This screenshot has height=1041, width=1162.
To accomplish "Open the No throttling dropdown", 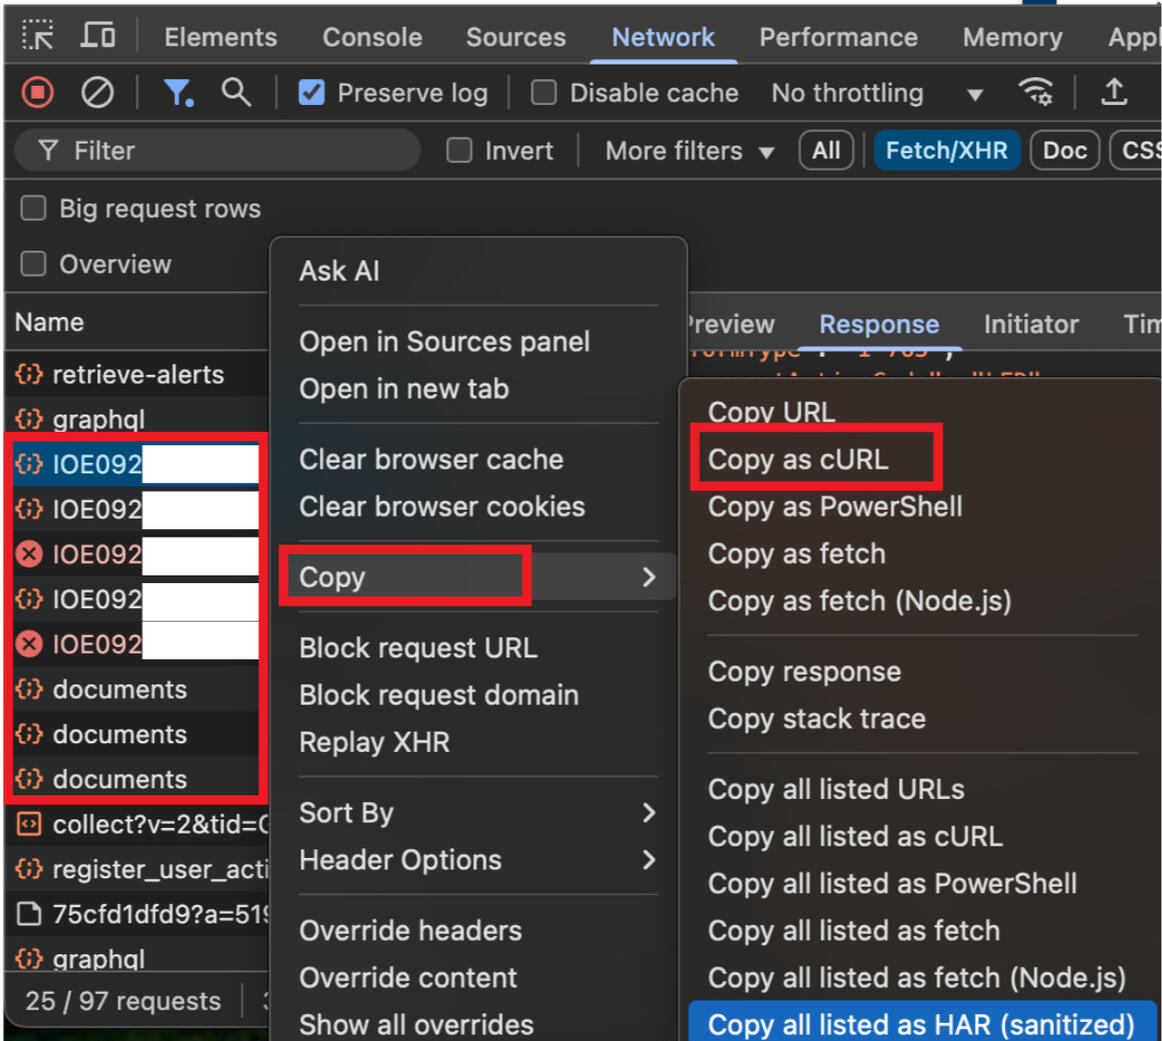I will pos(876,94).
